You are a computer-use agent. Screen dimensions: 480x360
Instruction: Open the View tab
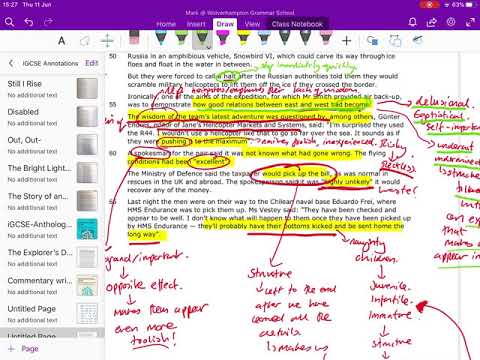tap(252, 24)
